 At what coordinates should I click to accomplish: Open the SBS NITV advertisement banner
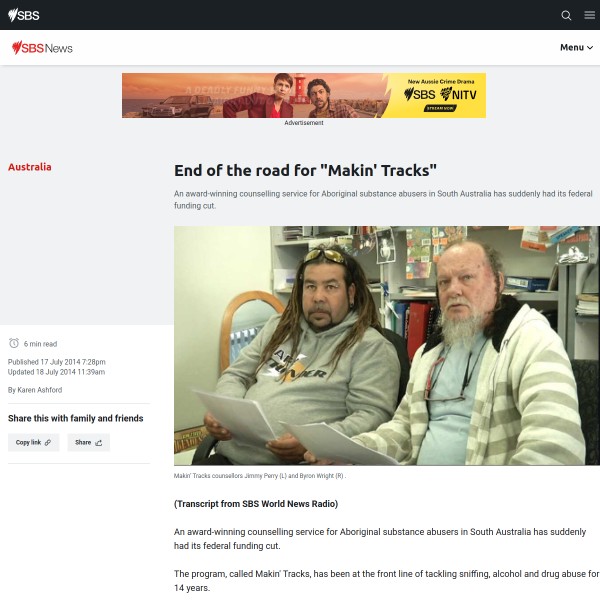(304, 96)
